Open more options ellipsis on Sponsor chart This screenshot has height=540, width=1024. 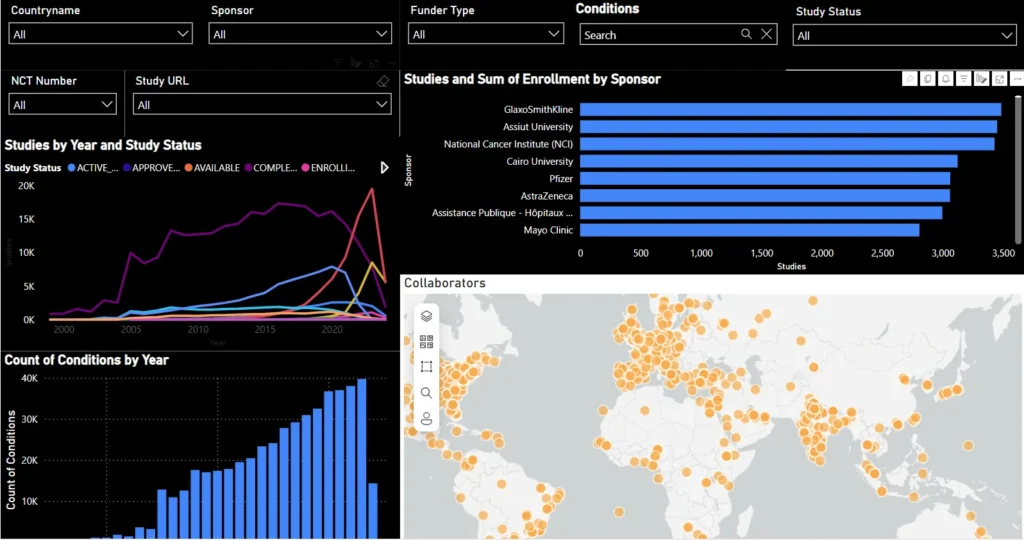pyautogui.click(x=1017, y=79)
